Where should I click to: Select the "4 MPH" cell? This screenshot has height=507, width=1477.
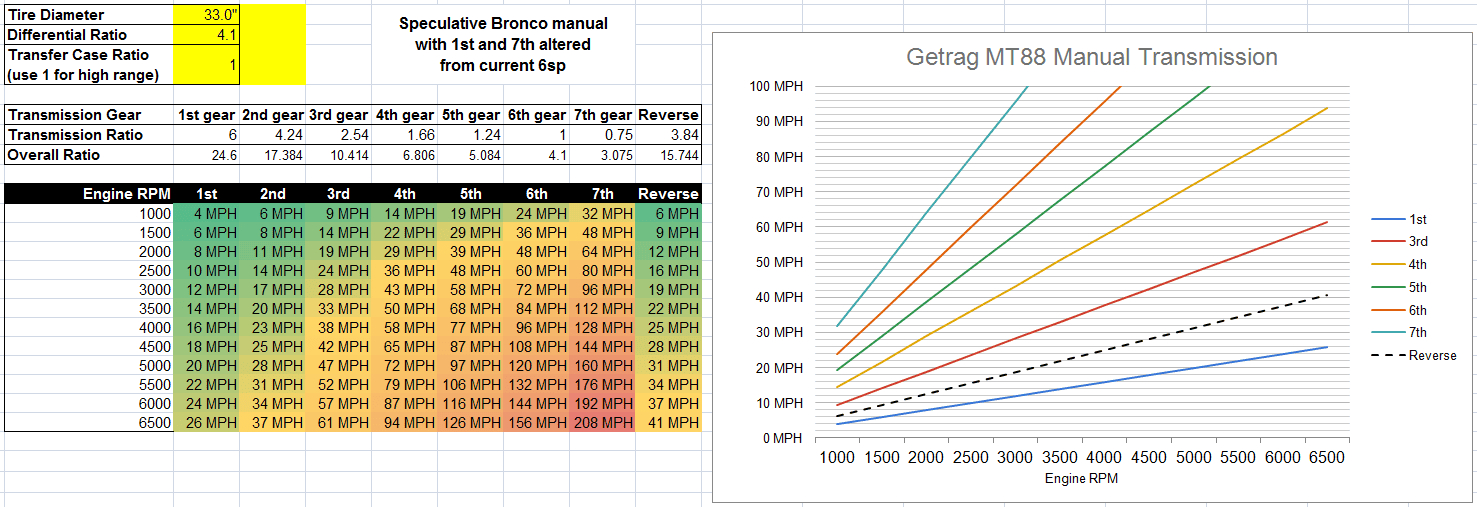pyautogui.click(x=206, y=214)
